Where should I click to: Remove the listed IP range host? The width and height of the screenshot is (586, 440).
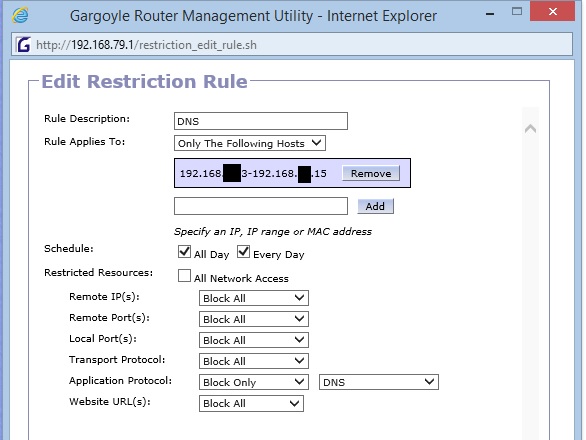[371, 173]
